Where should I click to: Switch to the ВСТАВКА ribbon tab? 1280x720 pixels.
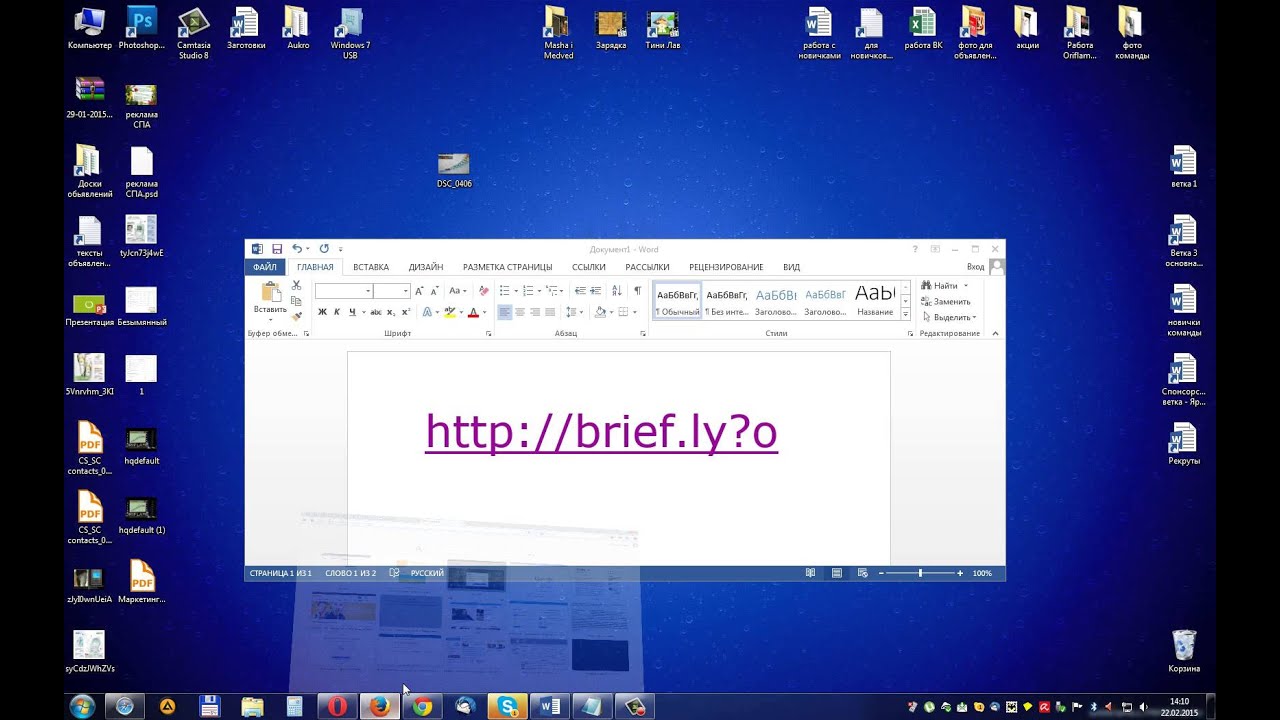coord(371,267)
